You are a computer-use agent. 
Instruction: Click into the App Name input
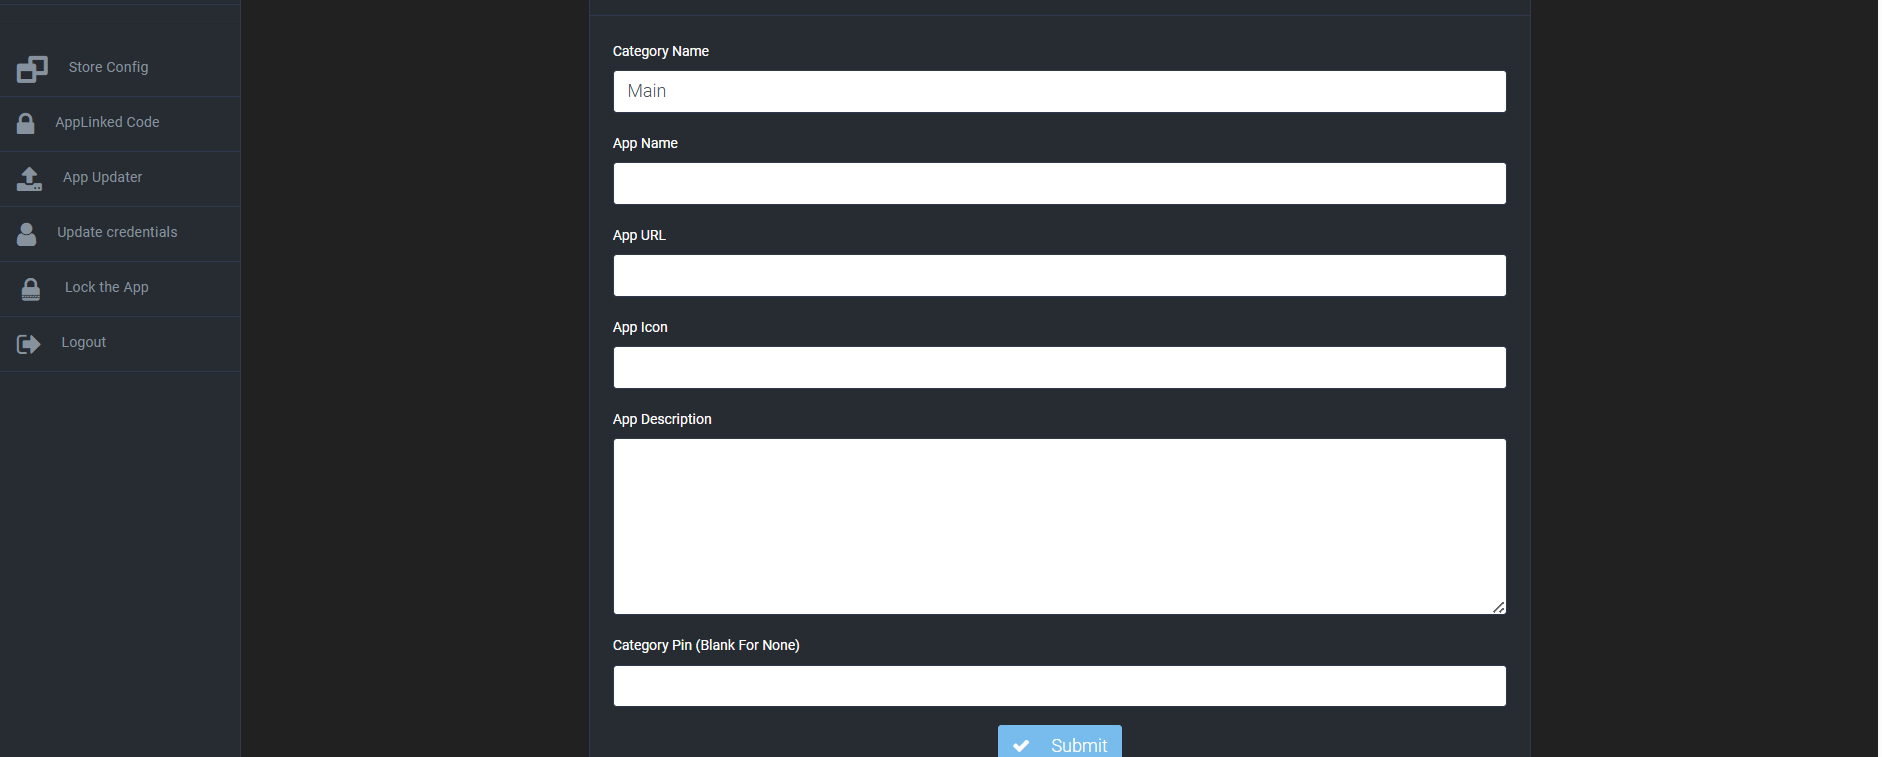(x=1059, y=183)
